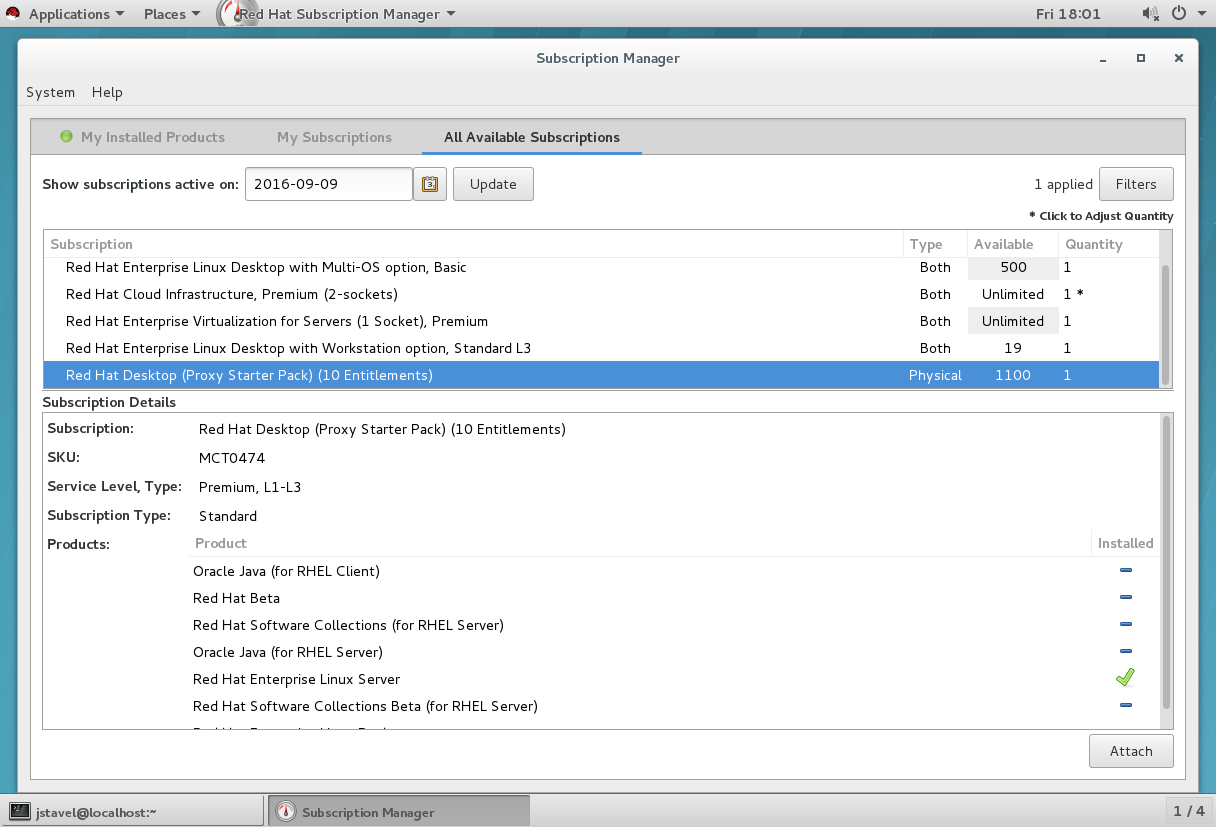Click the Attach button

[1131, 751]
